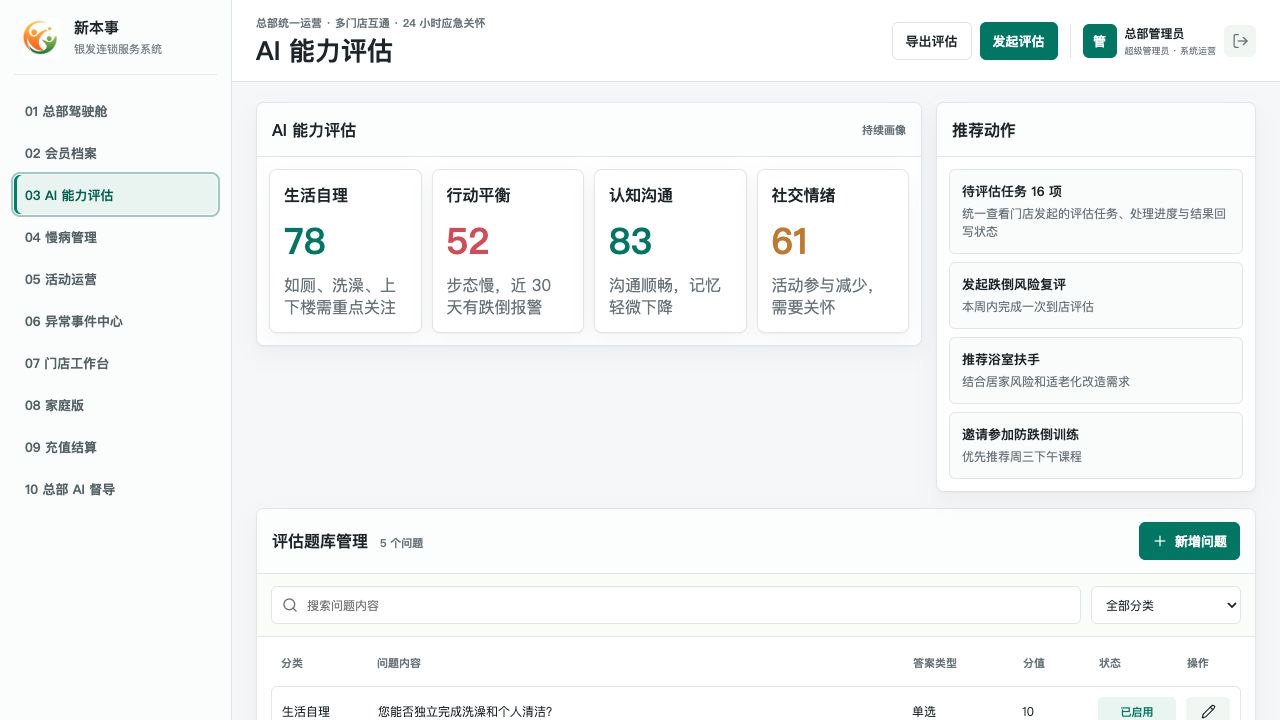This screenshot has height=720, width=1280.
Task: Click the 问题内容 column header
Action: [x=399, y=663]
